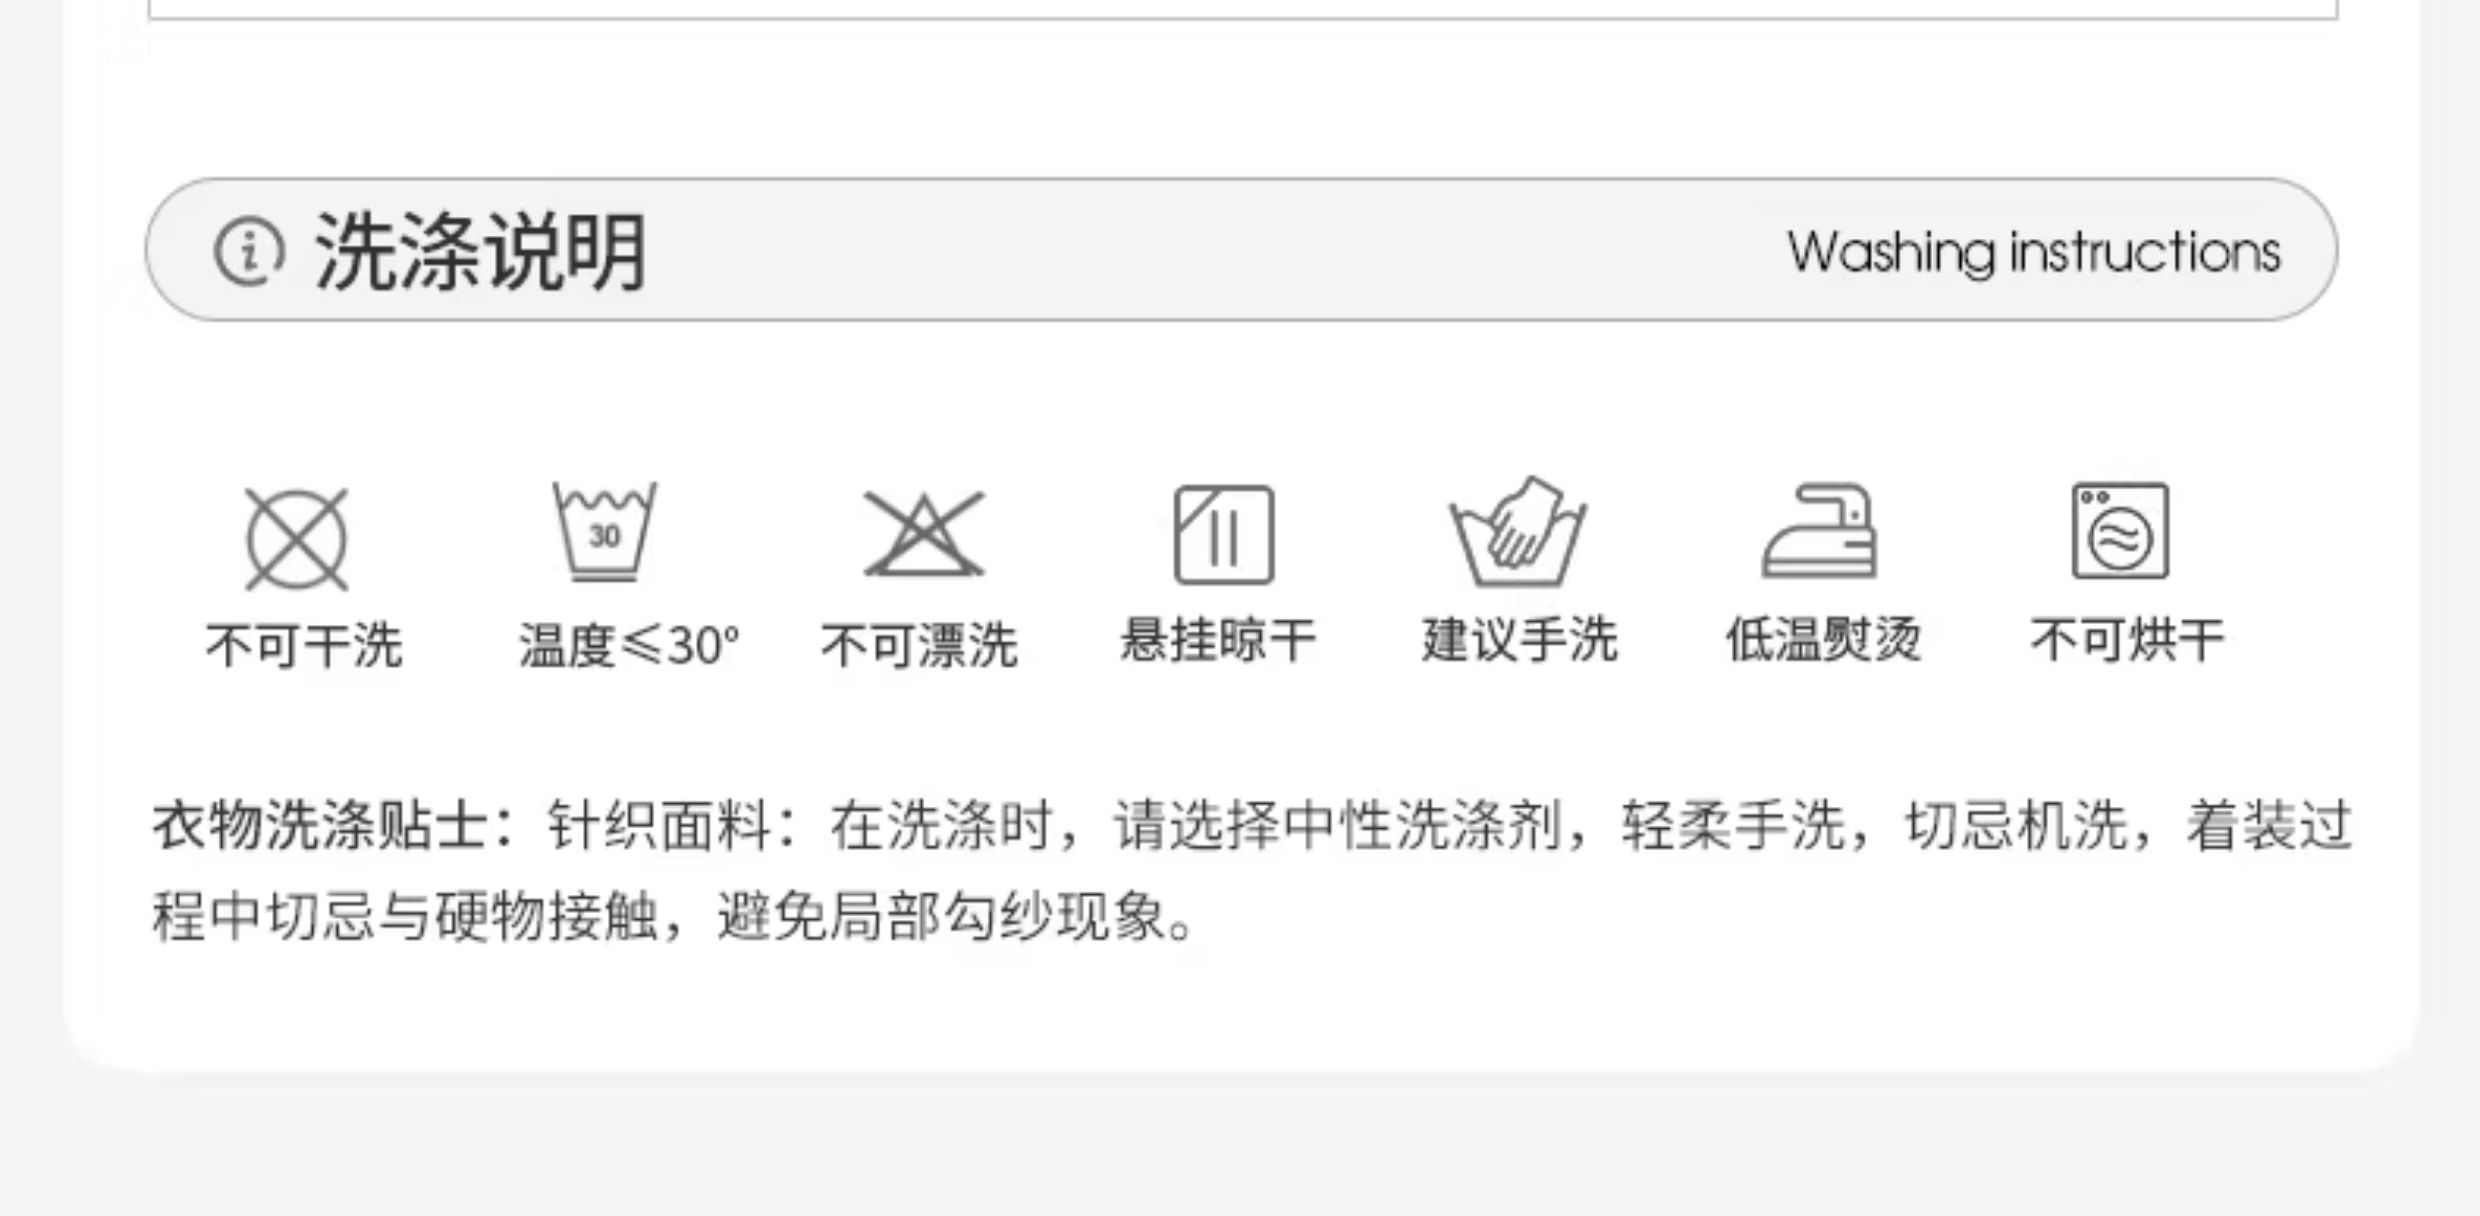Image resolution: width=2480 pixels, height=1216 pixels.
Task: Click the 温度≤30° label
Action: (x=629, y=645)
